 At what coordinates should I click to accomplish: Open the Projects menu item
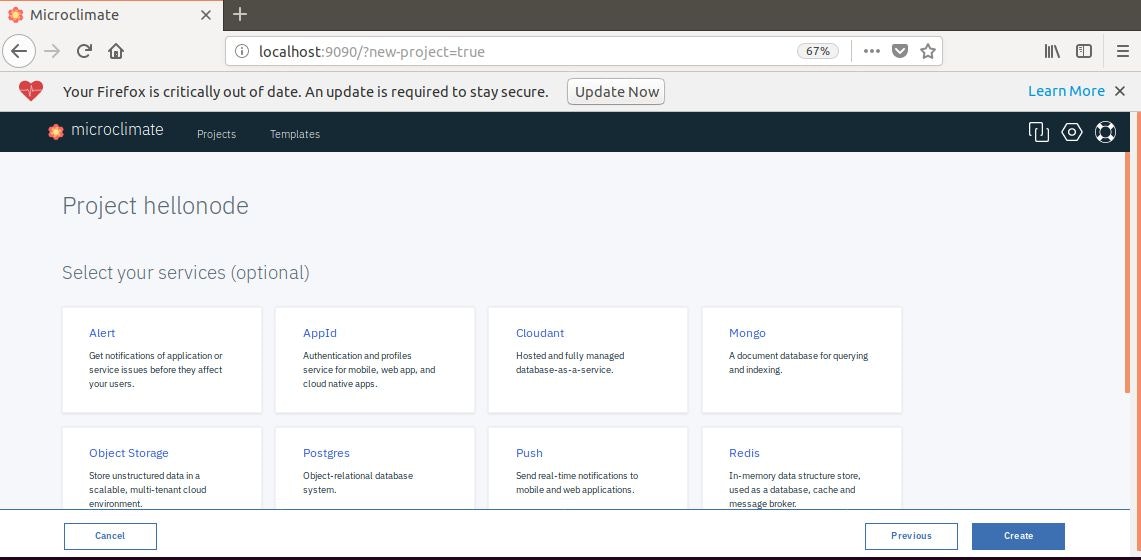tap(216, 134)
